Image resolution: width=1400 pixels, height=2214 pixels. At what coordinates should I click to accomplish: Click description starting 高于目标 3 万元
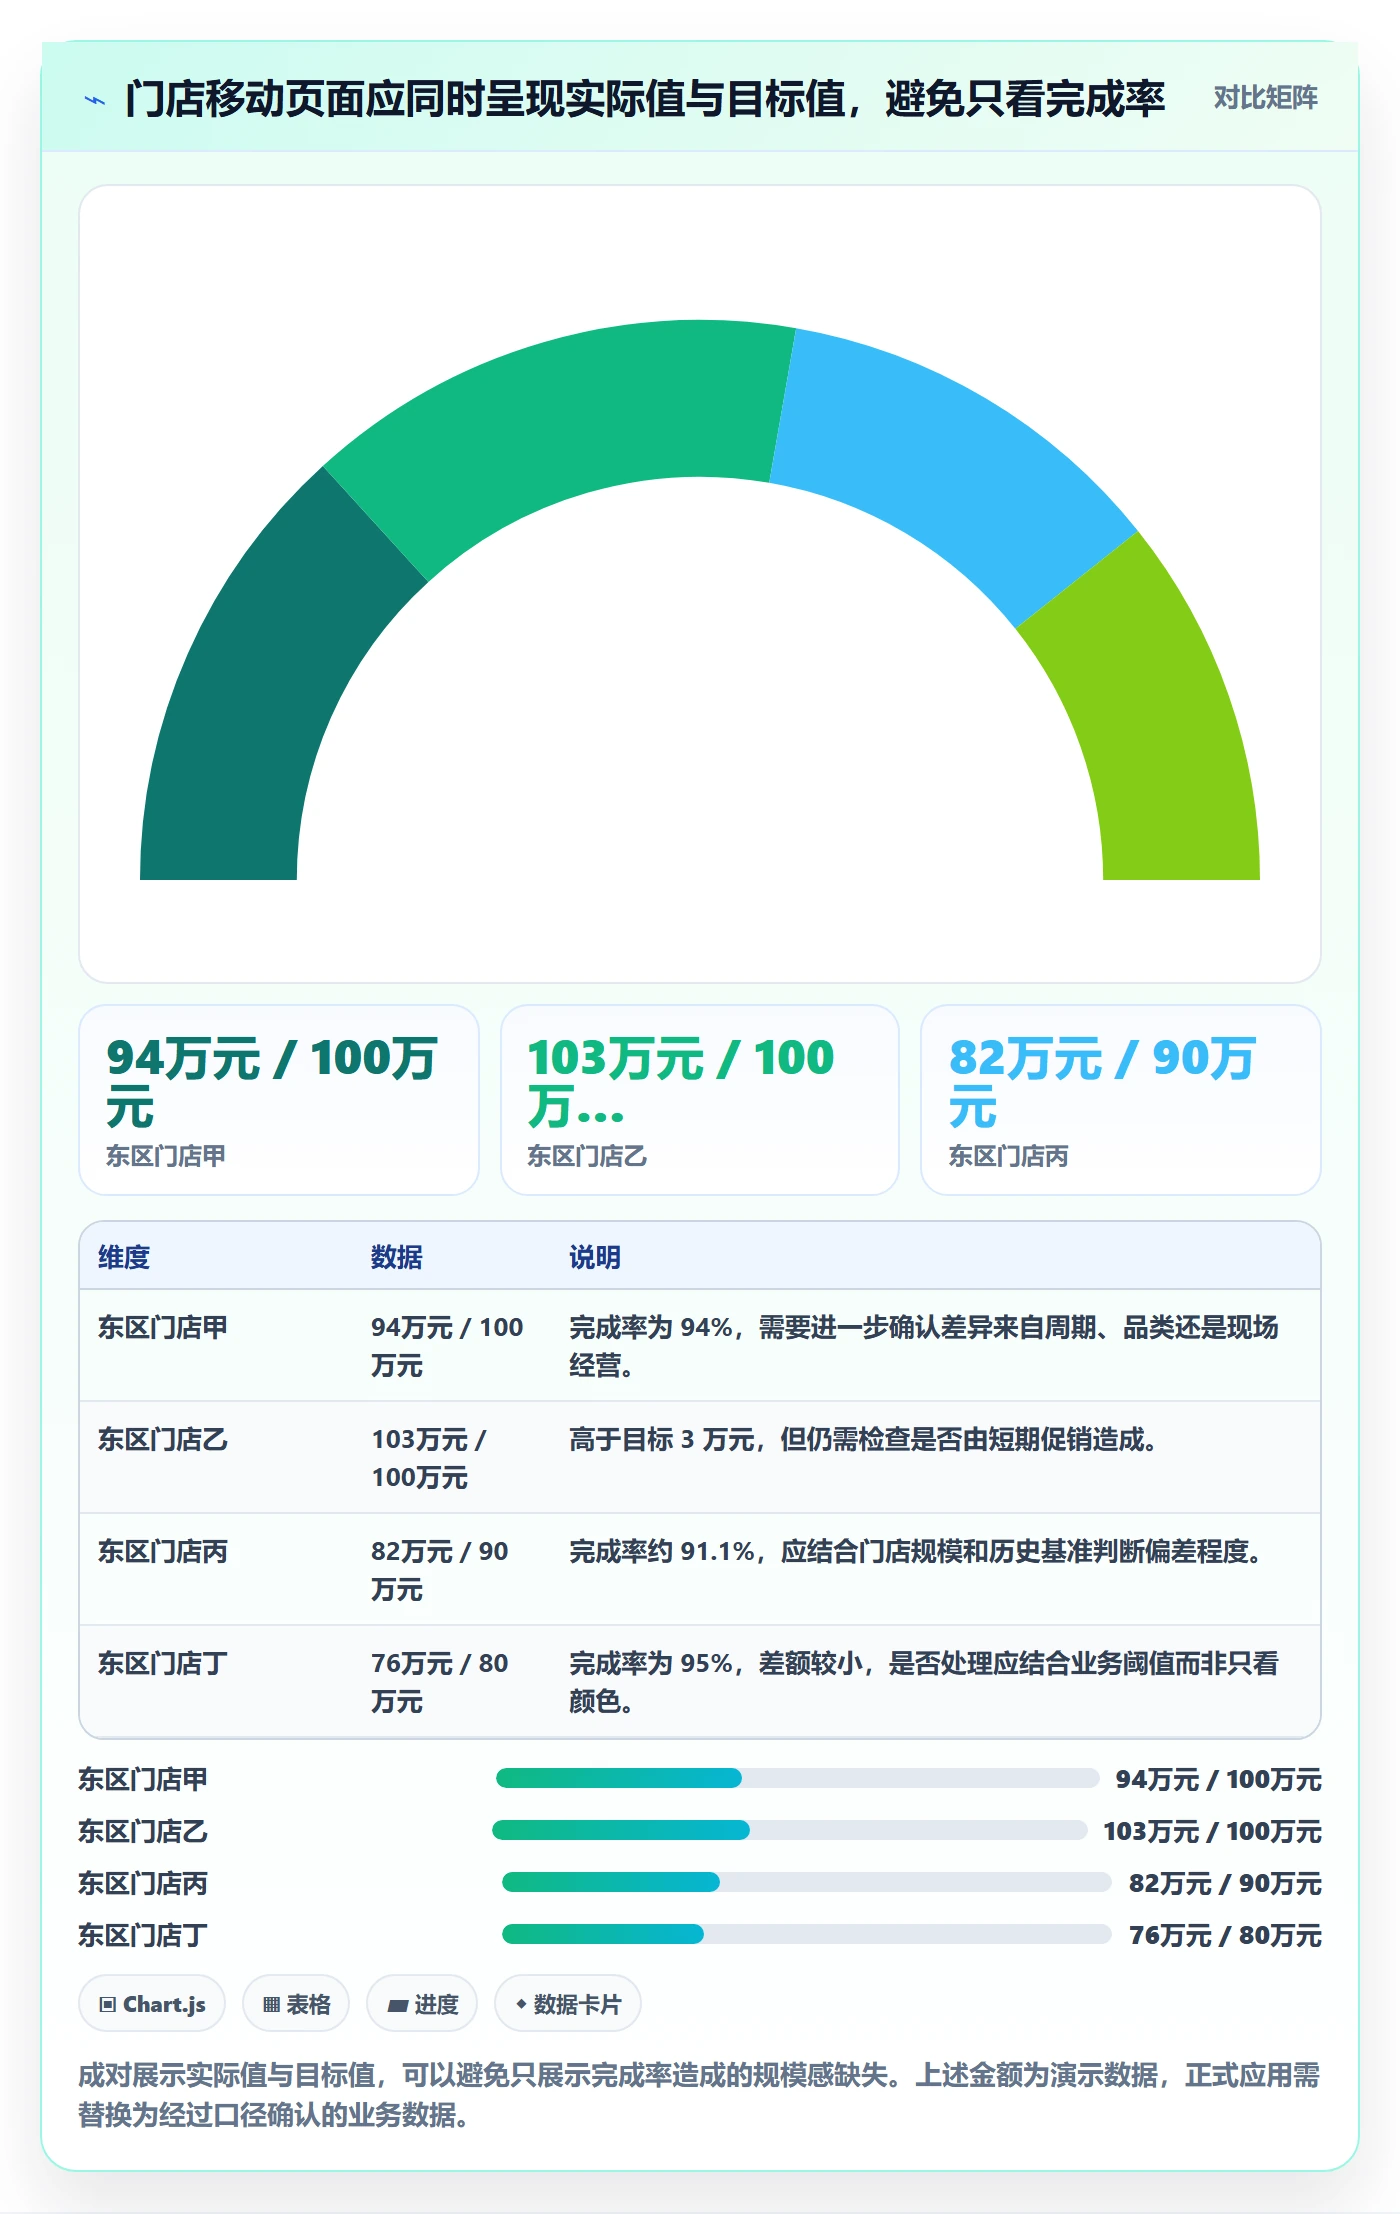(x=863, y=1439)
